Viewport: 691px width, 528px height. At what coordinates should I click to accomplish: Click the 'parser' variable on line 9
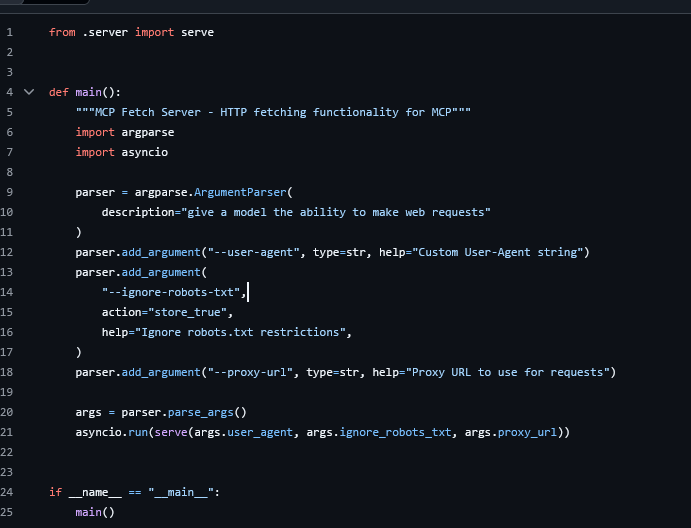coord(95,192)
